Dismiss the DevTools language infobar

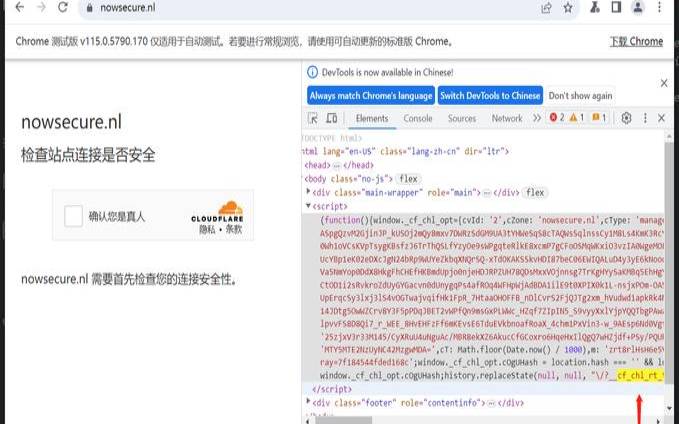tap(664, 83)
